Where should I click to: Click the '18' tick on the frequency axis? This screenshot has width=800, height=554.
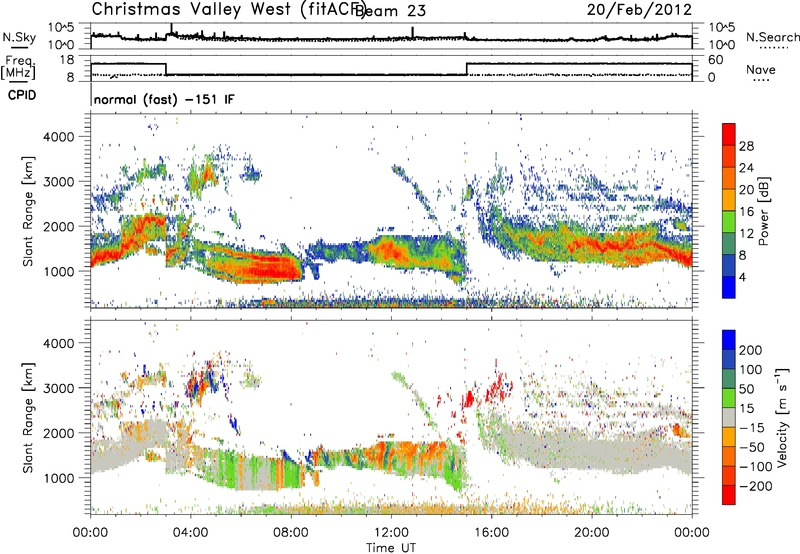(x=67, y=60)
